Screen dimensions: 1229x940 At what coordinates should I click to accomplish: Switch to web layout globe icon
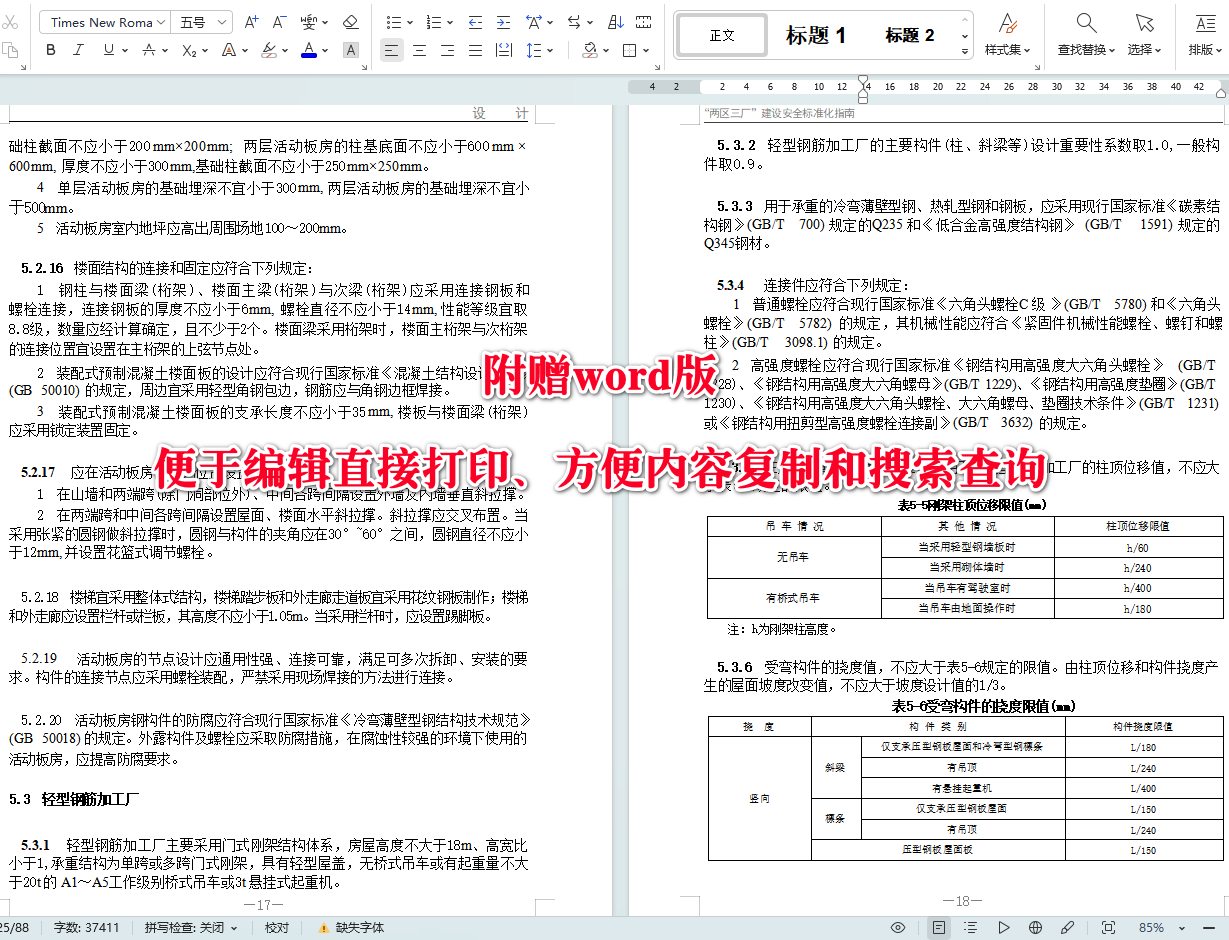click(x=1036, y=928)
